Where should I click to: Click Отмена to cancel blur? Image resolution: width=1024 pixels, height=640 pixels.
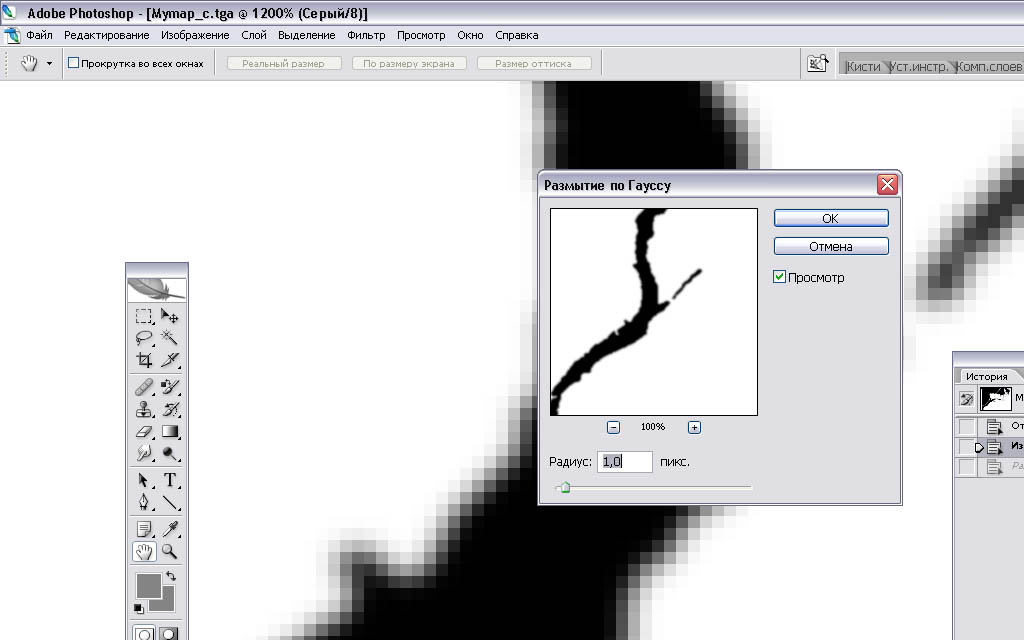click(x=831, y=246)
